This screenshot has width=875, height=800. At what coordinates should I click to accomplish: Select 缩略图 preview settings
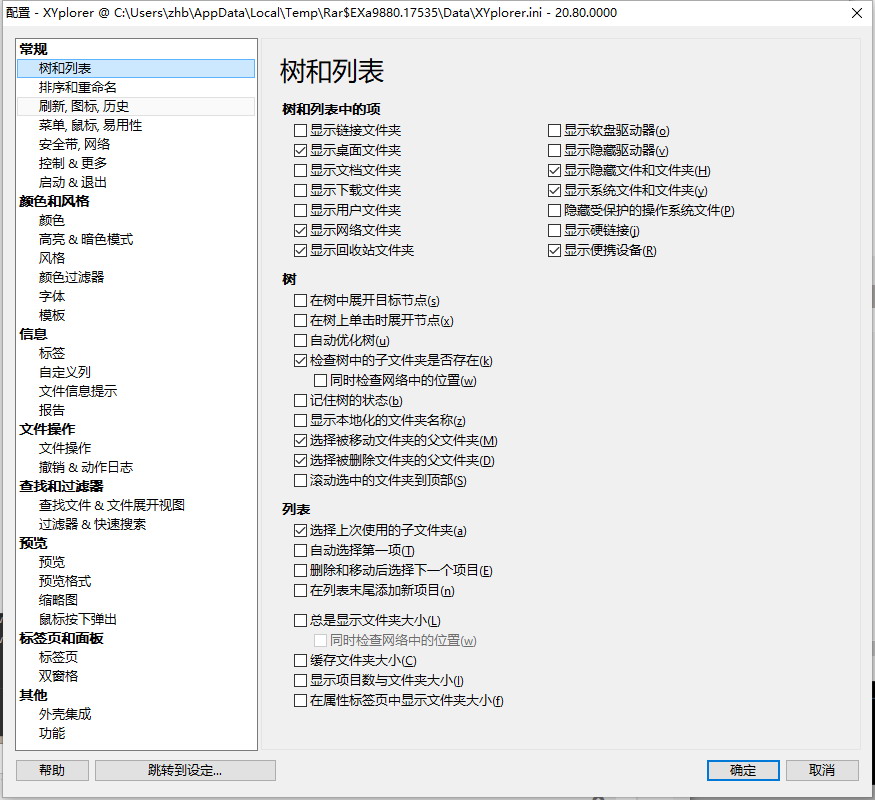pos(58,600)
